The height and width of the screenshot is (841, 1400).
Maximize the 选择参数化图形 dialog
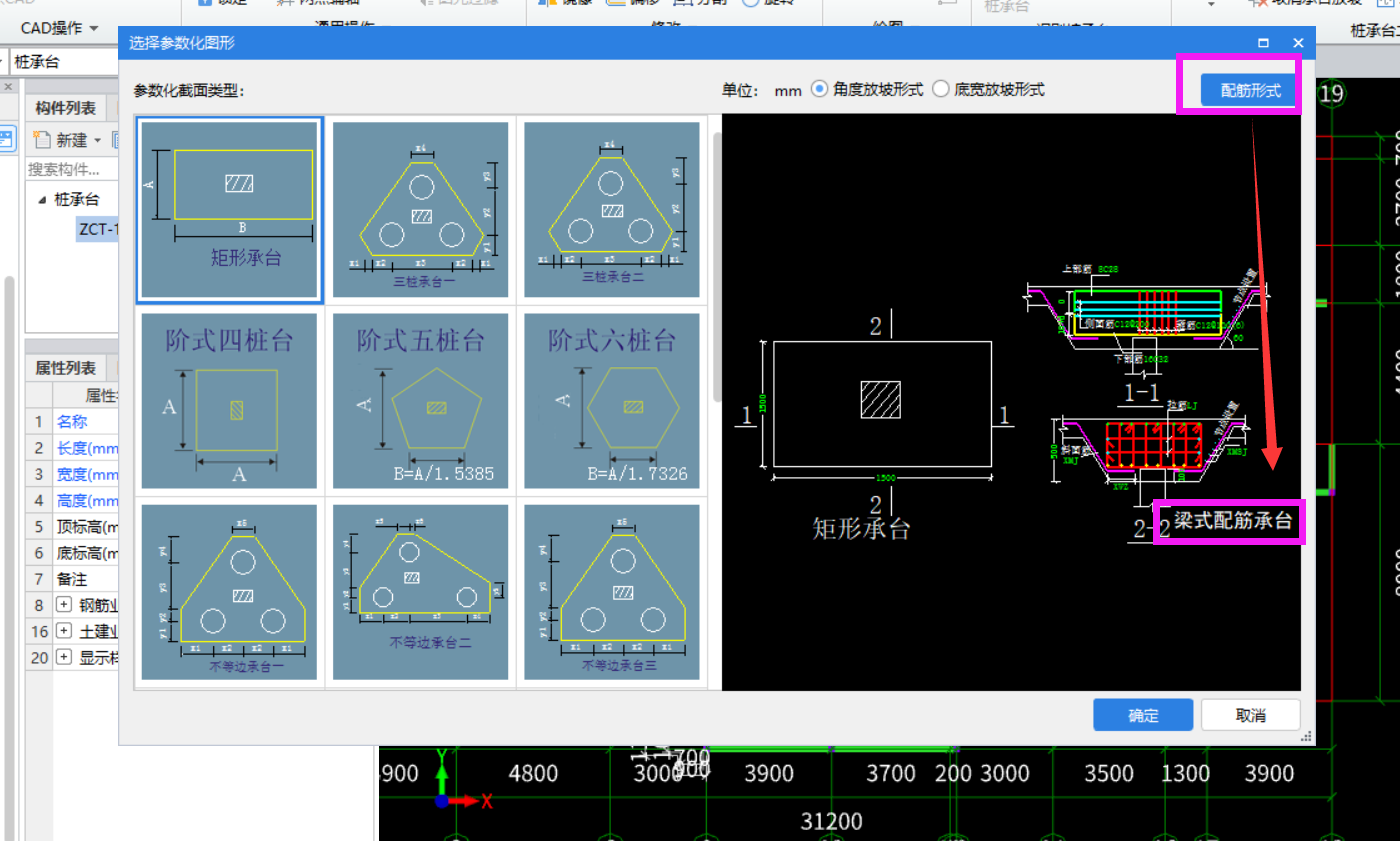pos(1264,43)
